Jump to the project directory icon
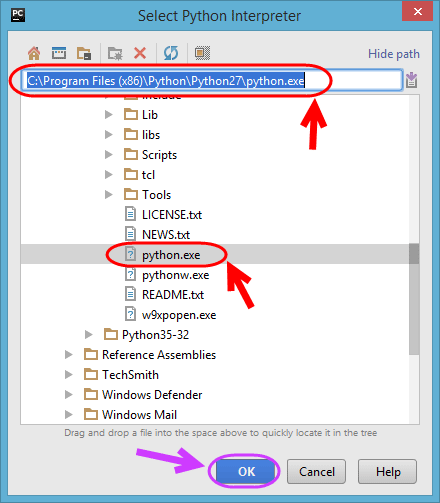The height and width of the screenshot is (503, 440). [x=84, y=53]
